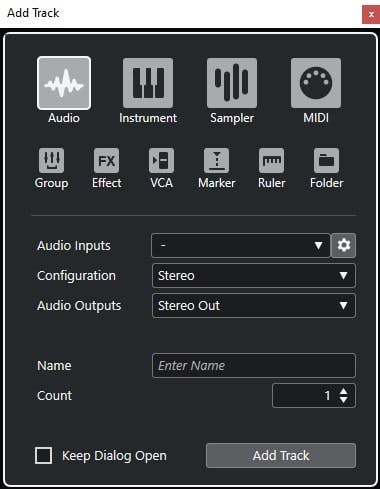Open the Audio Outputs Stereo Out dropdown

254,306
